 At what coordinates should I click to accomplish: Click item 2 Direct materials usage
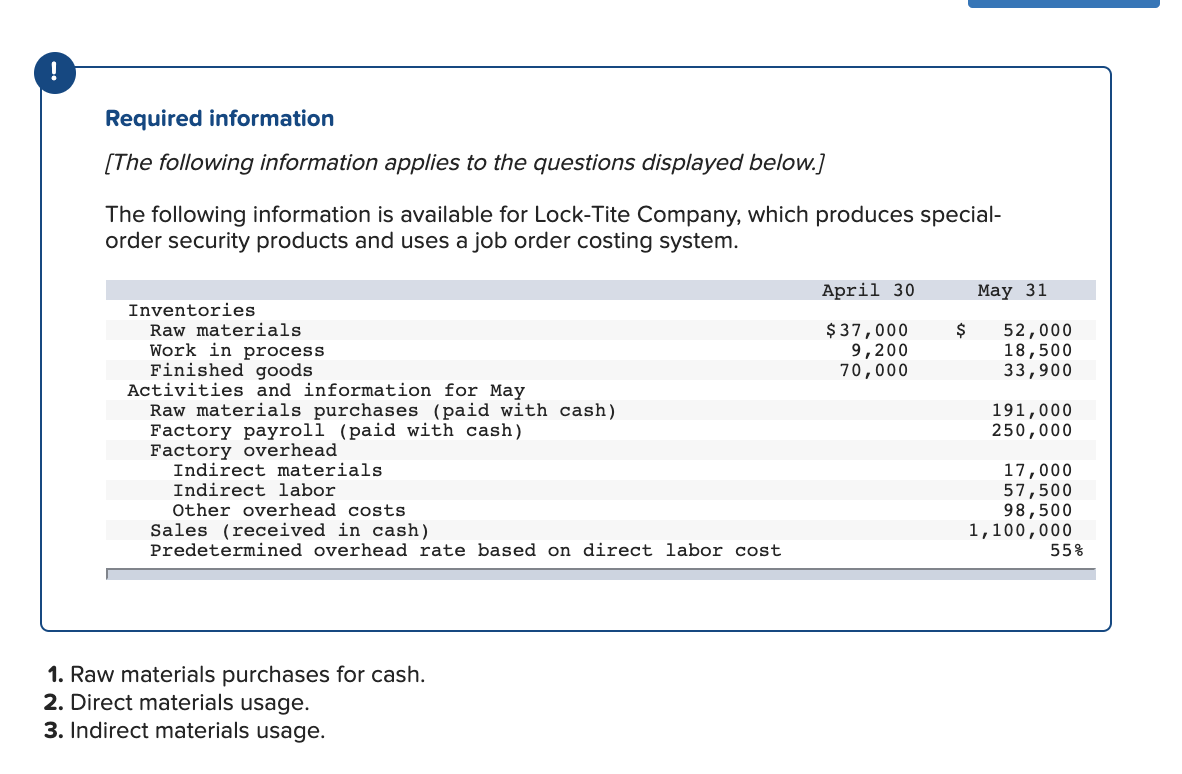click(x=176, y=702)
